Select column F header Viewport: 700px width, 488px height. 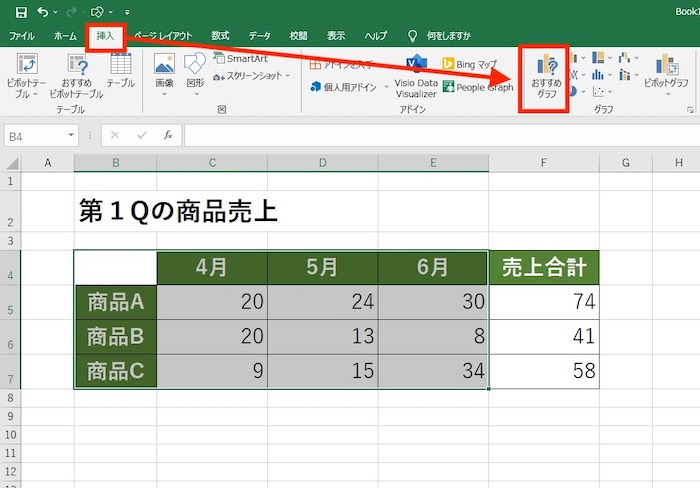point(543,163)
